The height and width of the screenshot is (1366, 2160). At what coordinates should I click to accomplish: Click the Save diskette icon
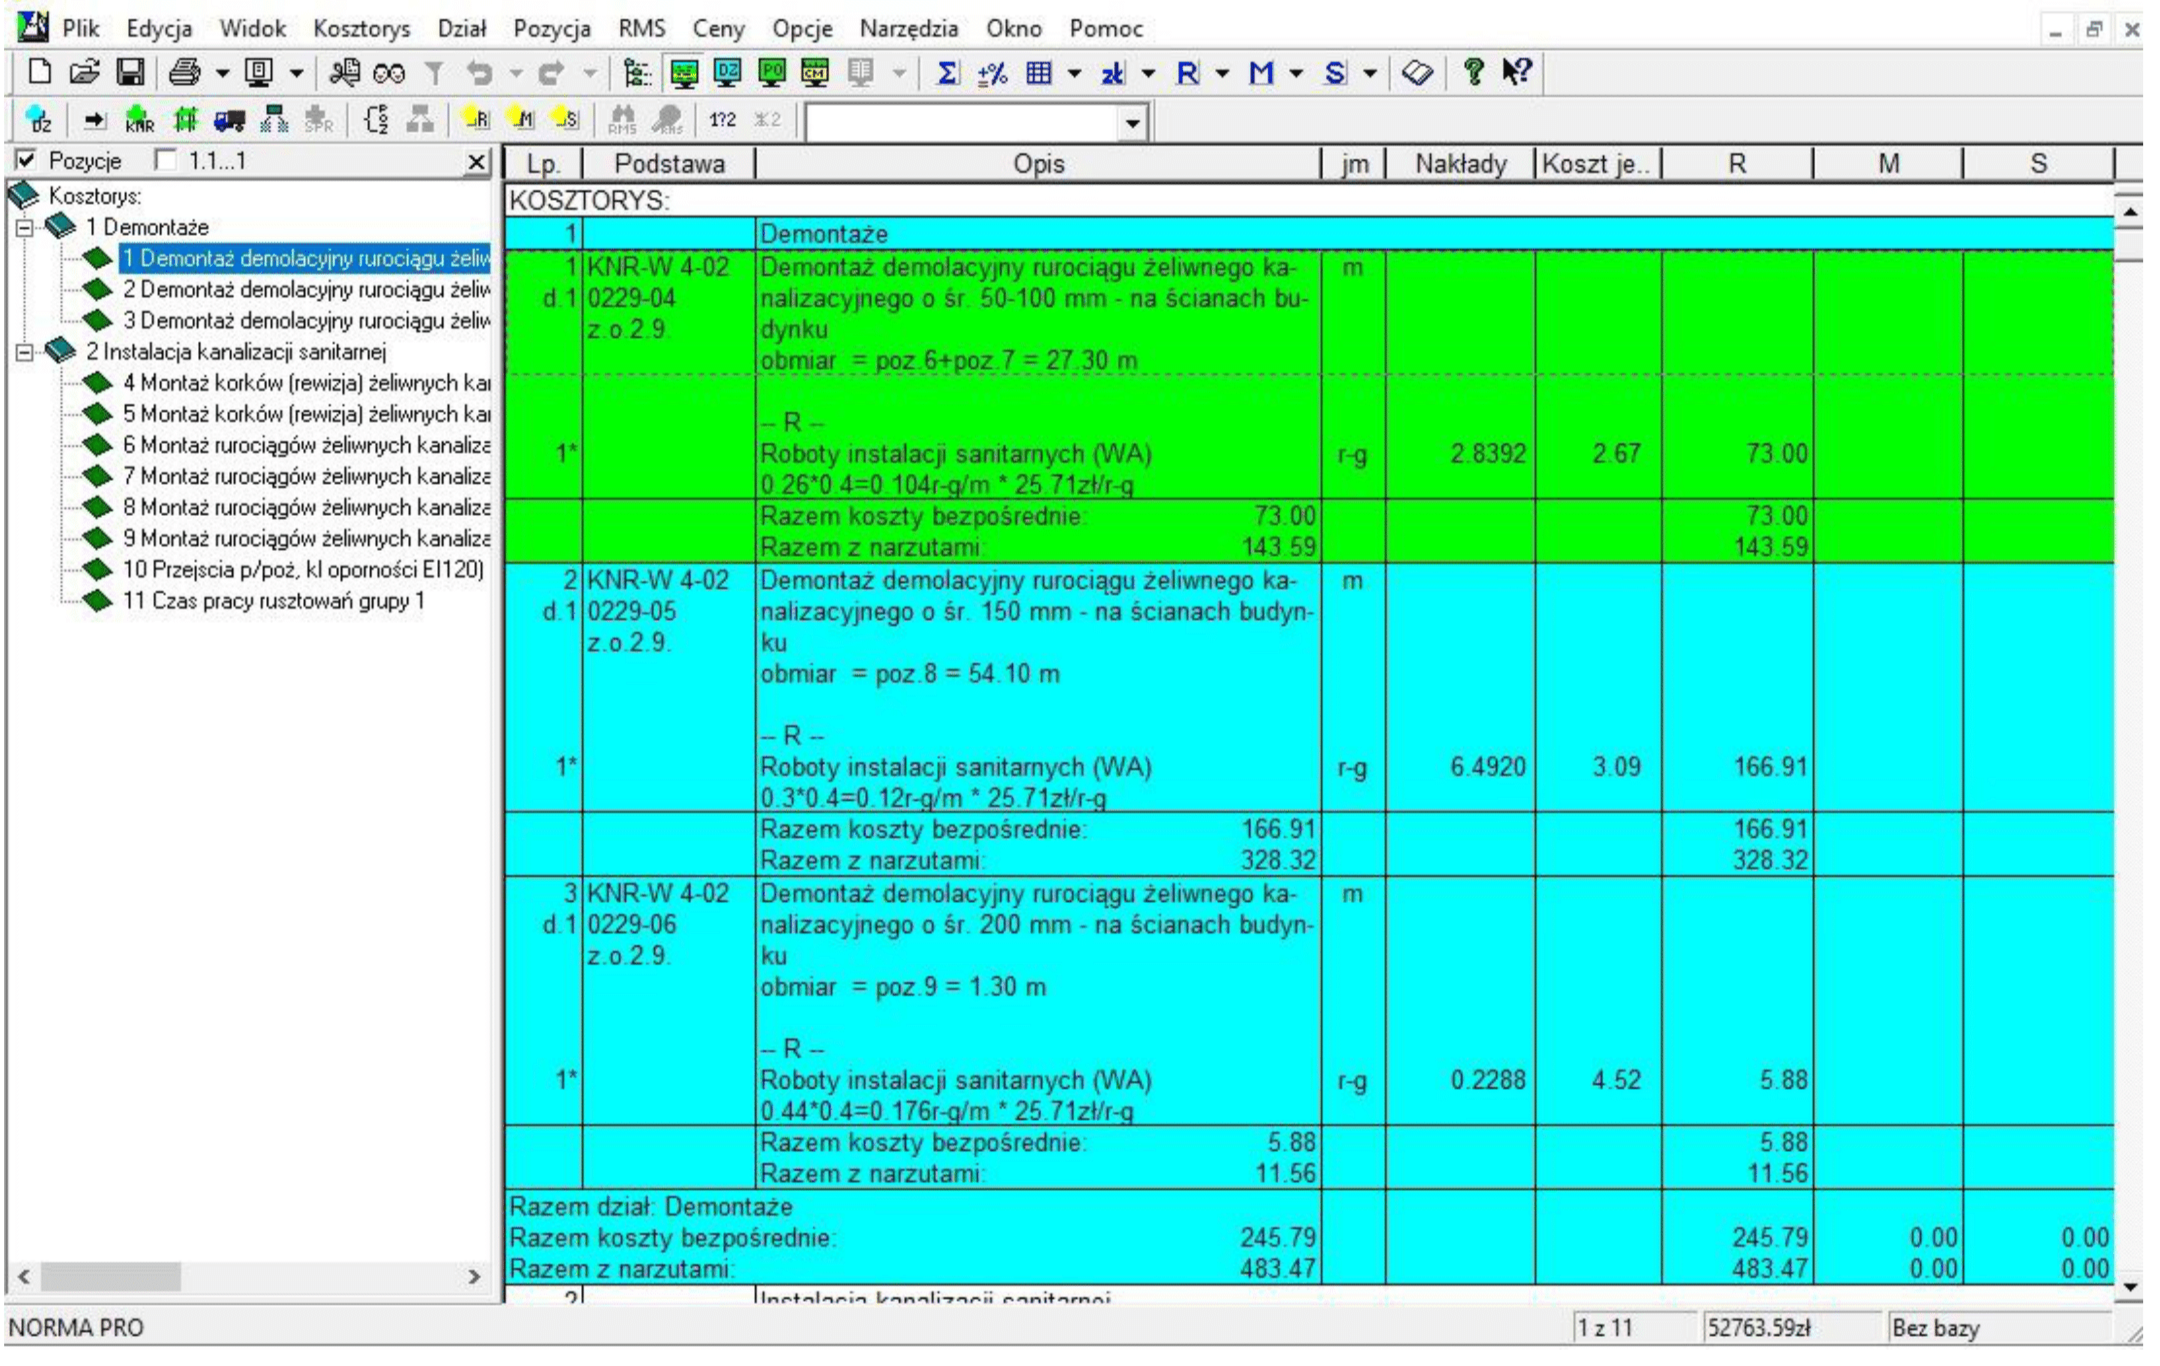point(131,73)
